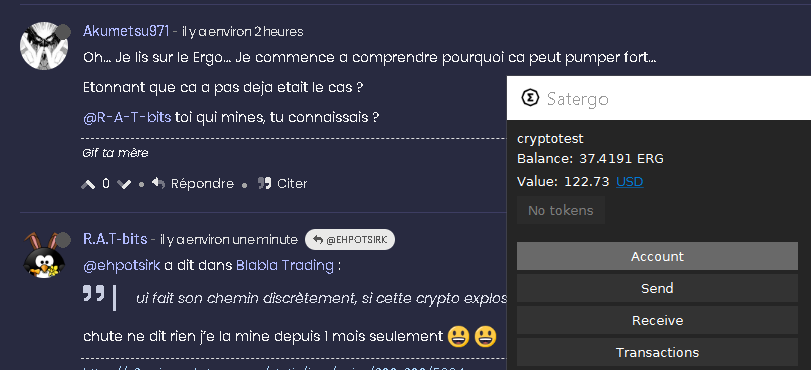
Task: Click the reply arrow icon beside Répondre
Action: pos(158,183)
